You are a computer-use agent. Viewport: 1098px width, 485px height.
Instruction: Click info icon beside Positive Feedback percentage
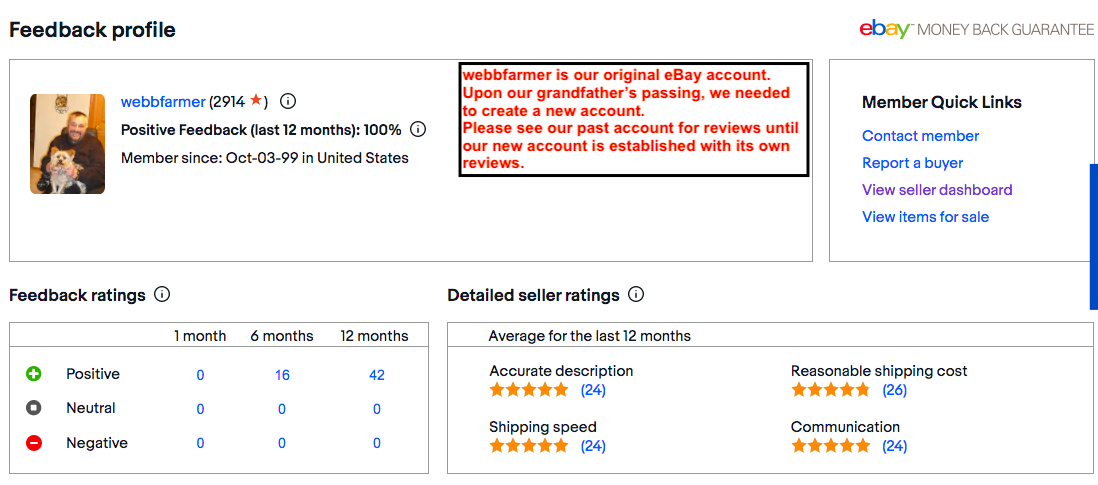click(418, 129)
